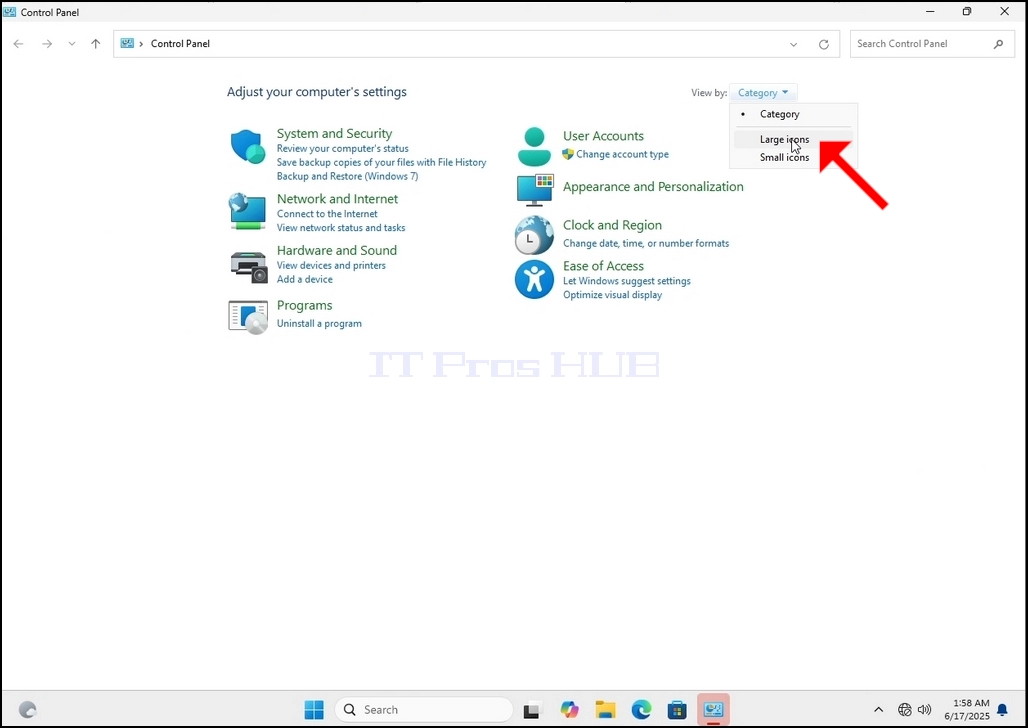Screen dimensions: 1028x728
Task: Show hidden system tray icons
Action: [x=879, y=710]
